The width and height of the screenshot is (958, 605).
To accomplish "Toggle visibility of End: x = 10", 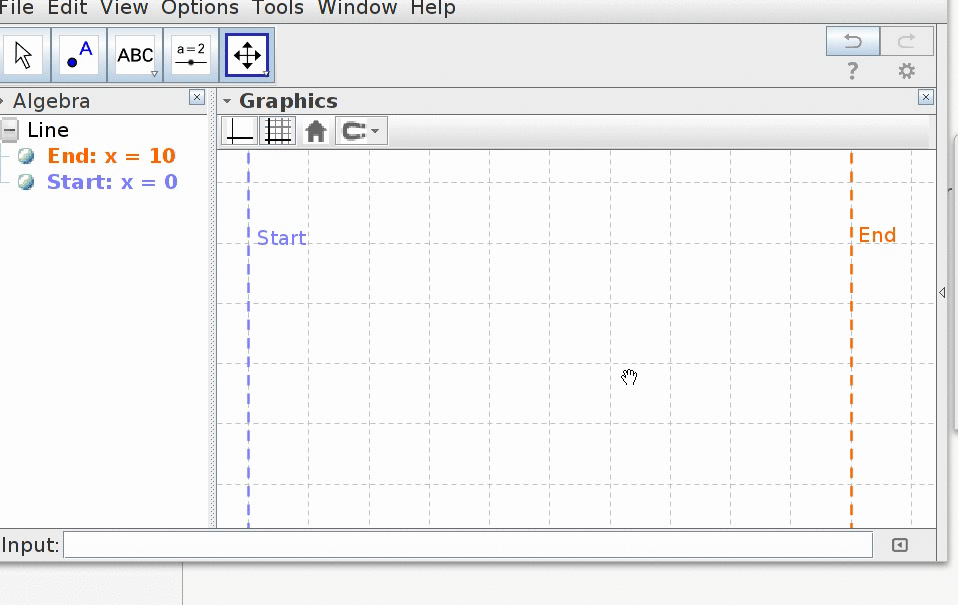I will [x=26, y=156].
